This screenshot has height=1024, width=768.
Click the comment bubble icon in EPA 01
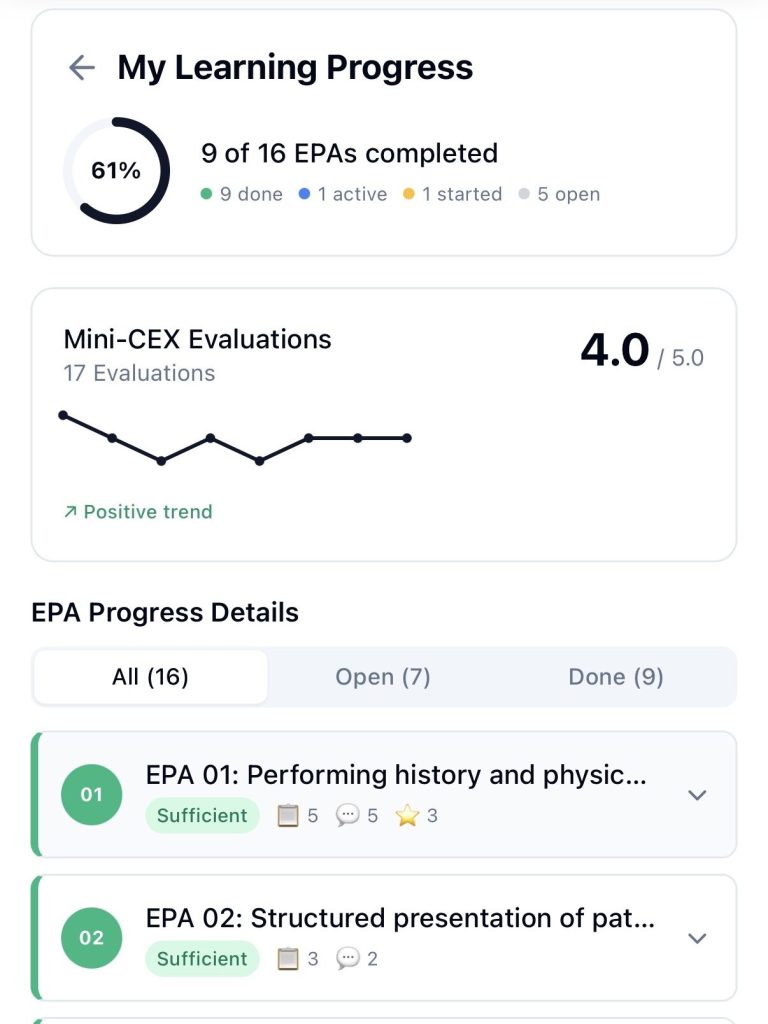click(347, 816)
